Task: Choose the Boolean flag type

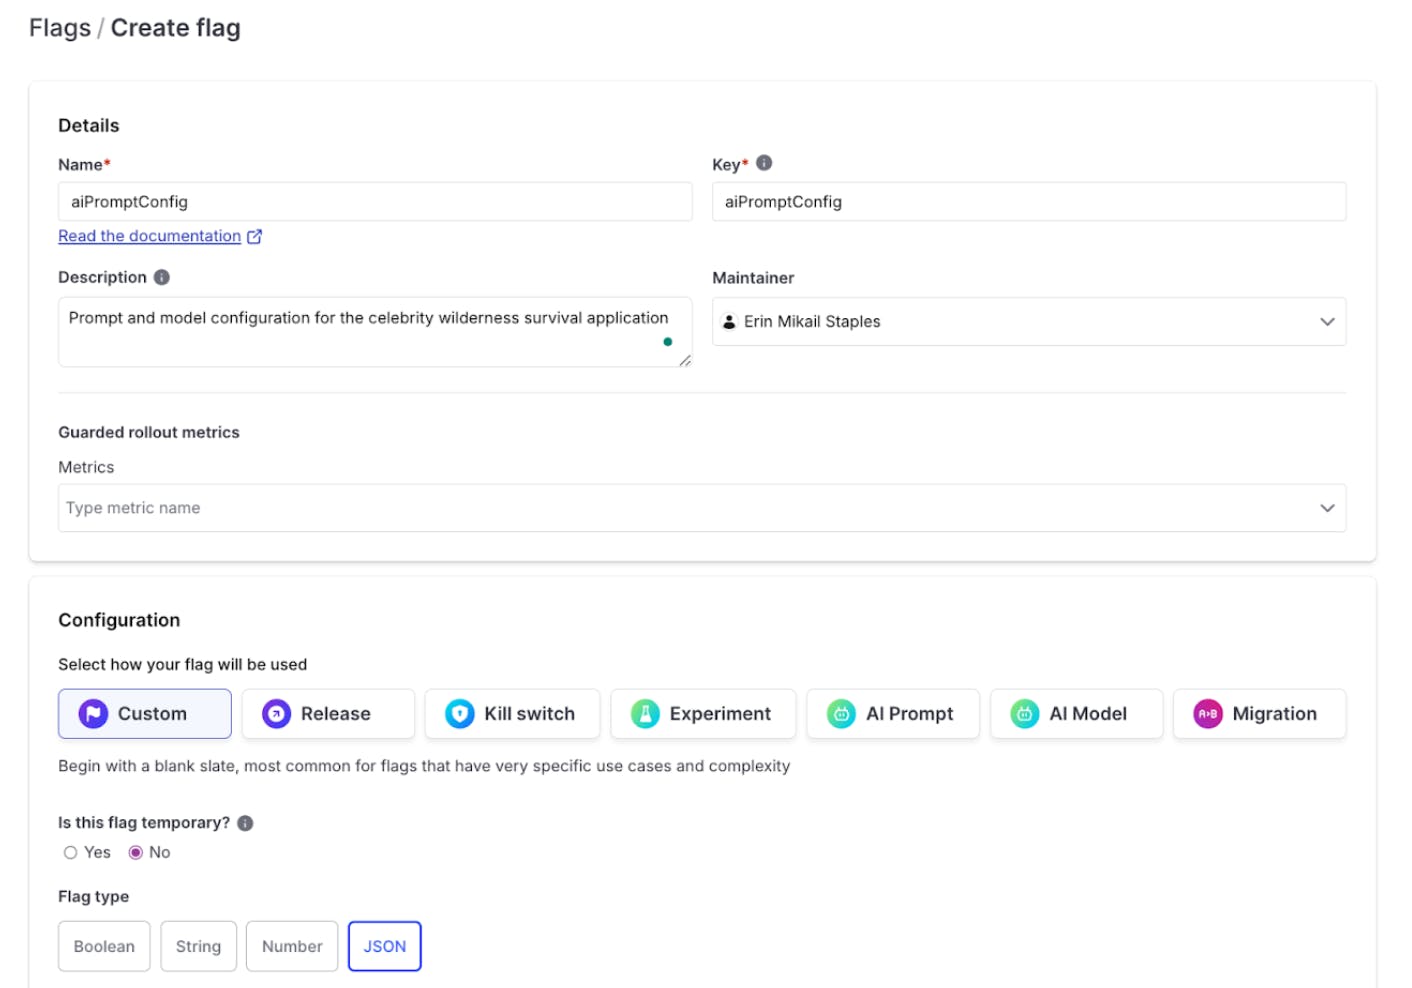Action: [x=104, y=946]
